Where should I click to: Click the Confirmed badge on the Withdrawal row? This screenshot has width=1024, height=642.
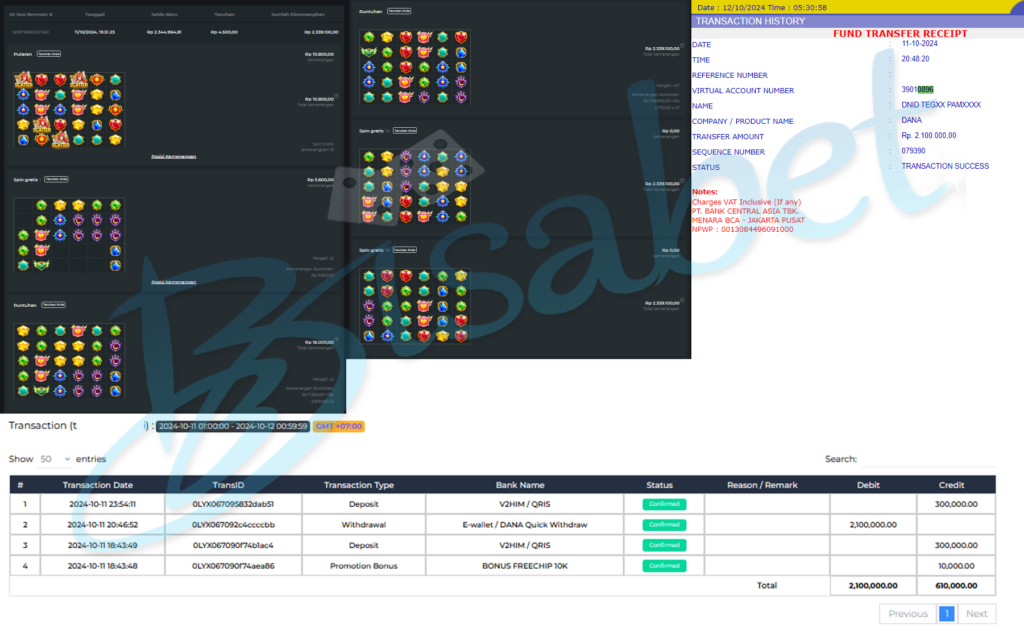coord(664,525)
